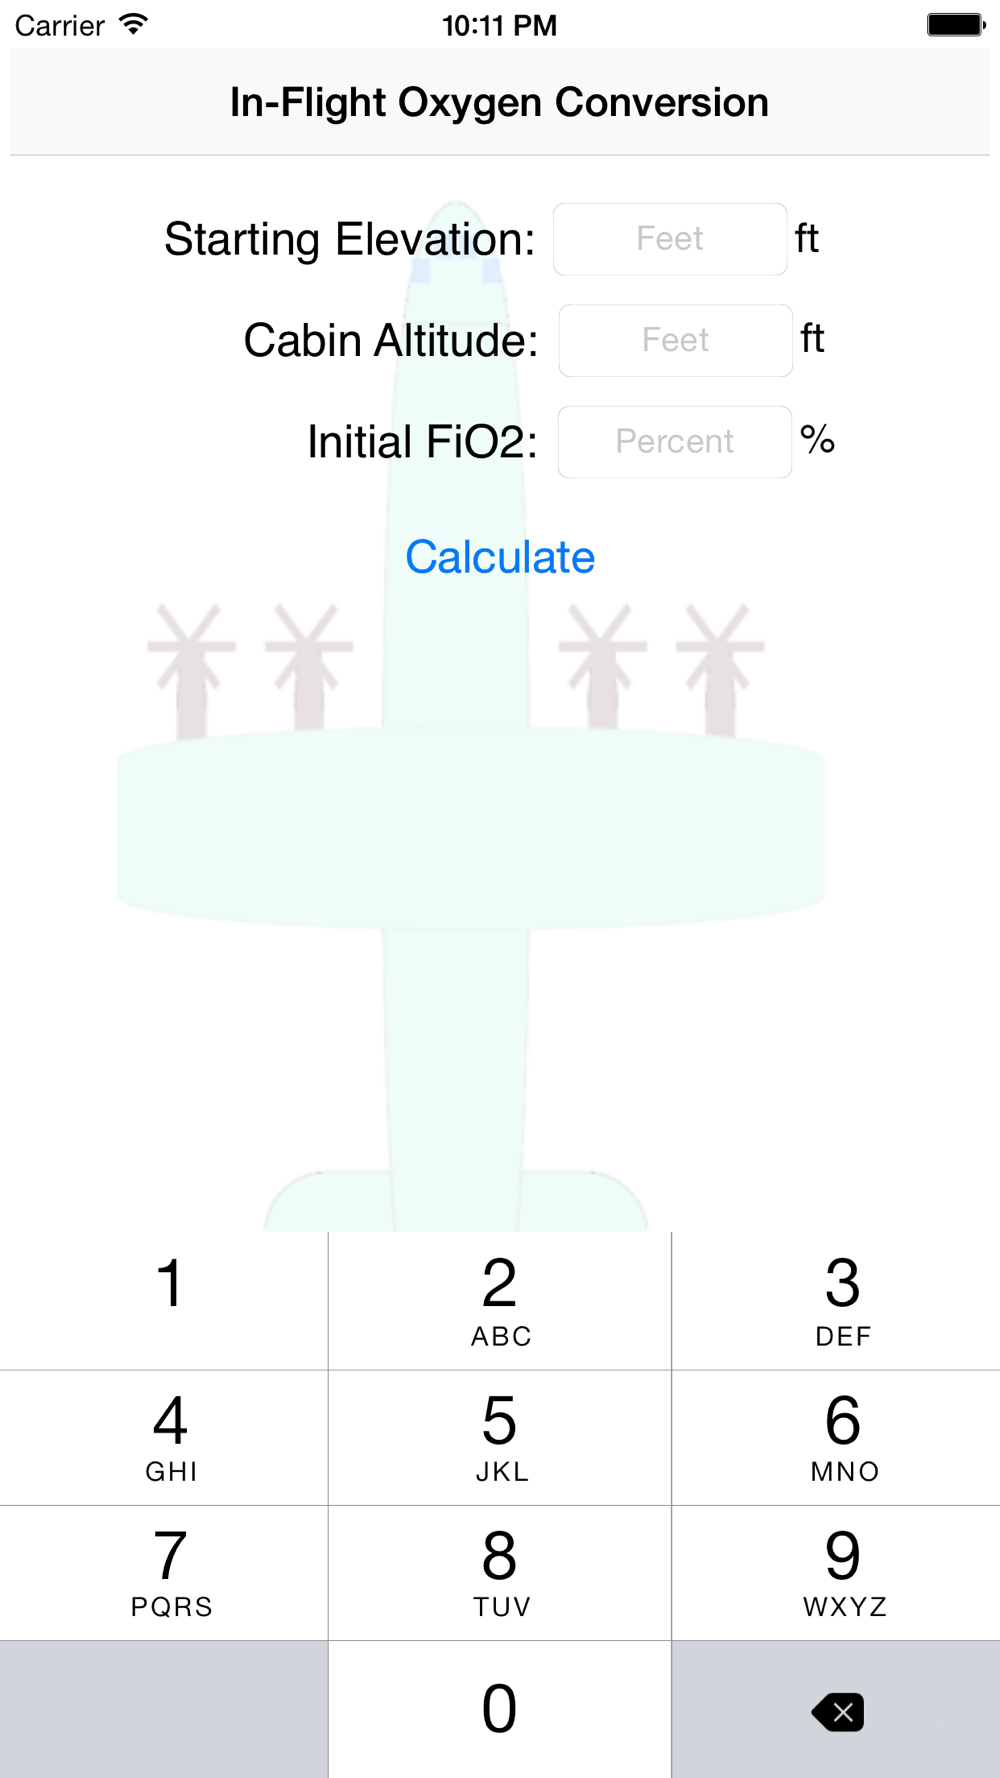
Task: Select the Cabin Altitude feet field
Action: 675,340
